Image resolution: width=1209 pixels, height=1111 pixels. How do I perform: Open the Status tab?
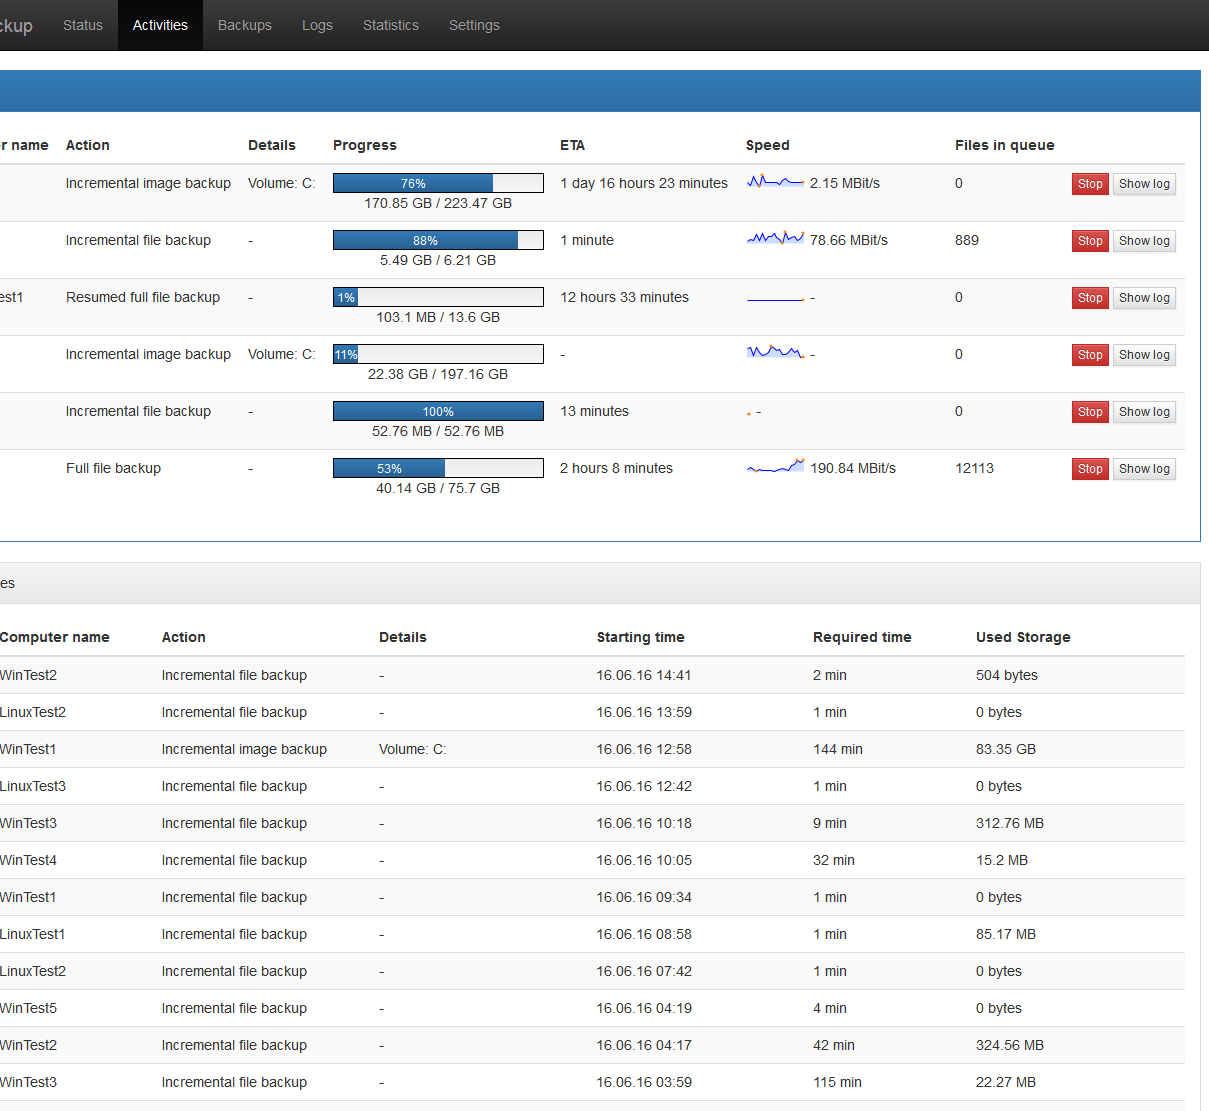click(x=83, y=25)
